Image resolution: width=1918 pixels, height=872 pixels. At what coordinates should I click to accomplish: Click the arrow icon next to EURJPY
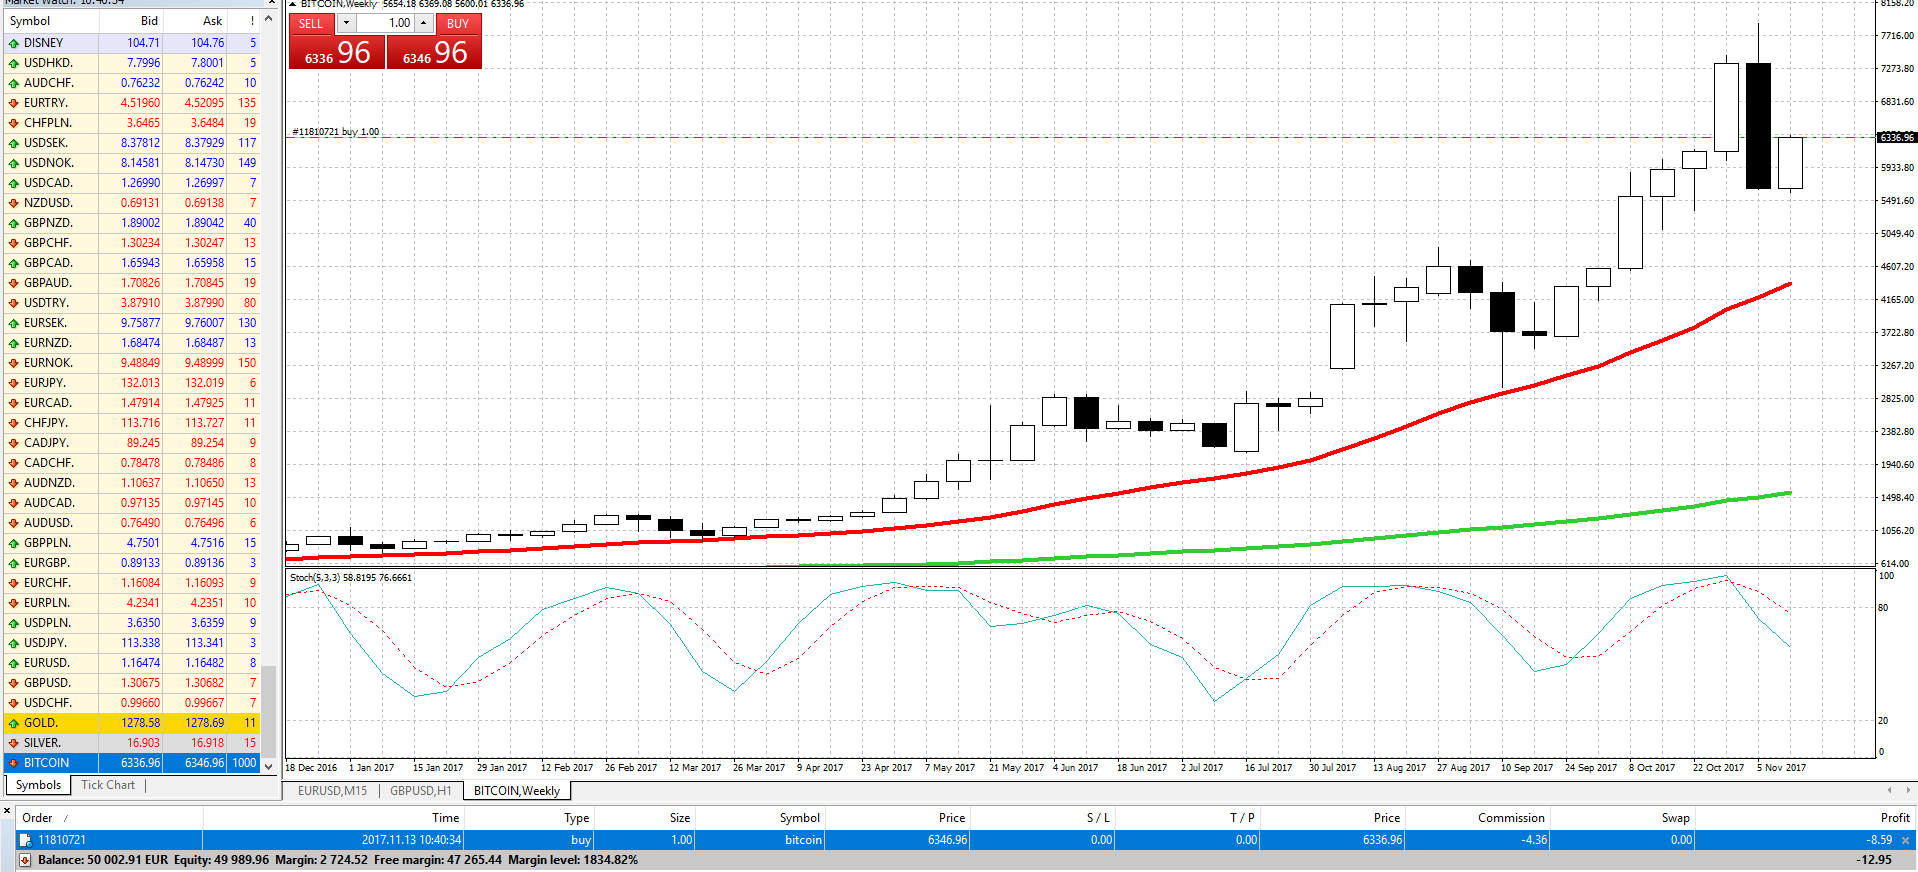click(14, 383)
